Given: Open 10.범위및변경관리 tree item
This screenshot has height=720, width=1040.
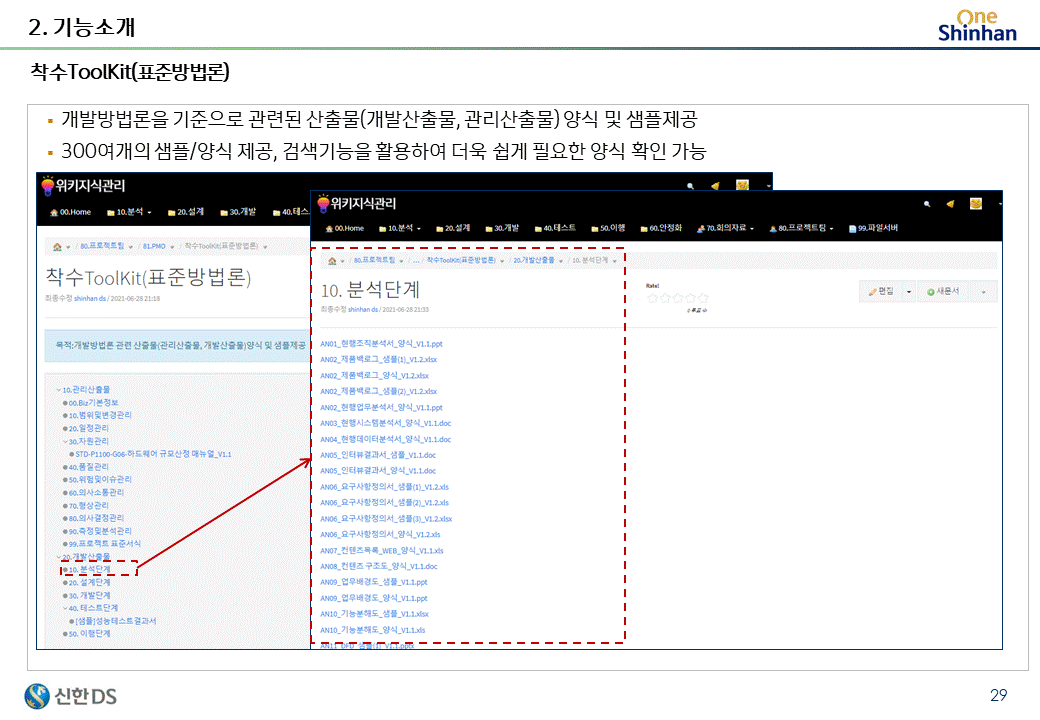Looking at the screenshot, I should [100, 416].
